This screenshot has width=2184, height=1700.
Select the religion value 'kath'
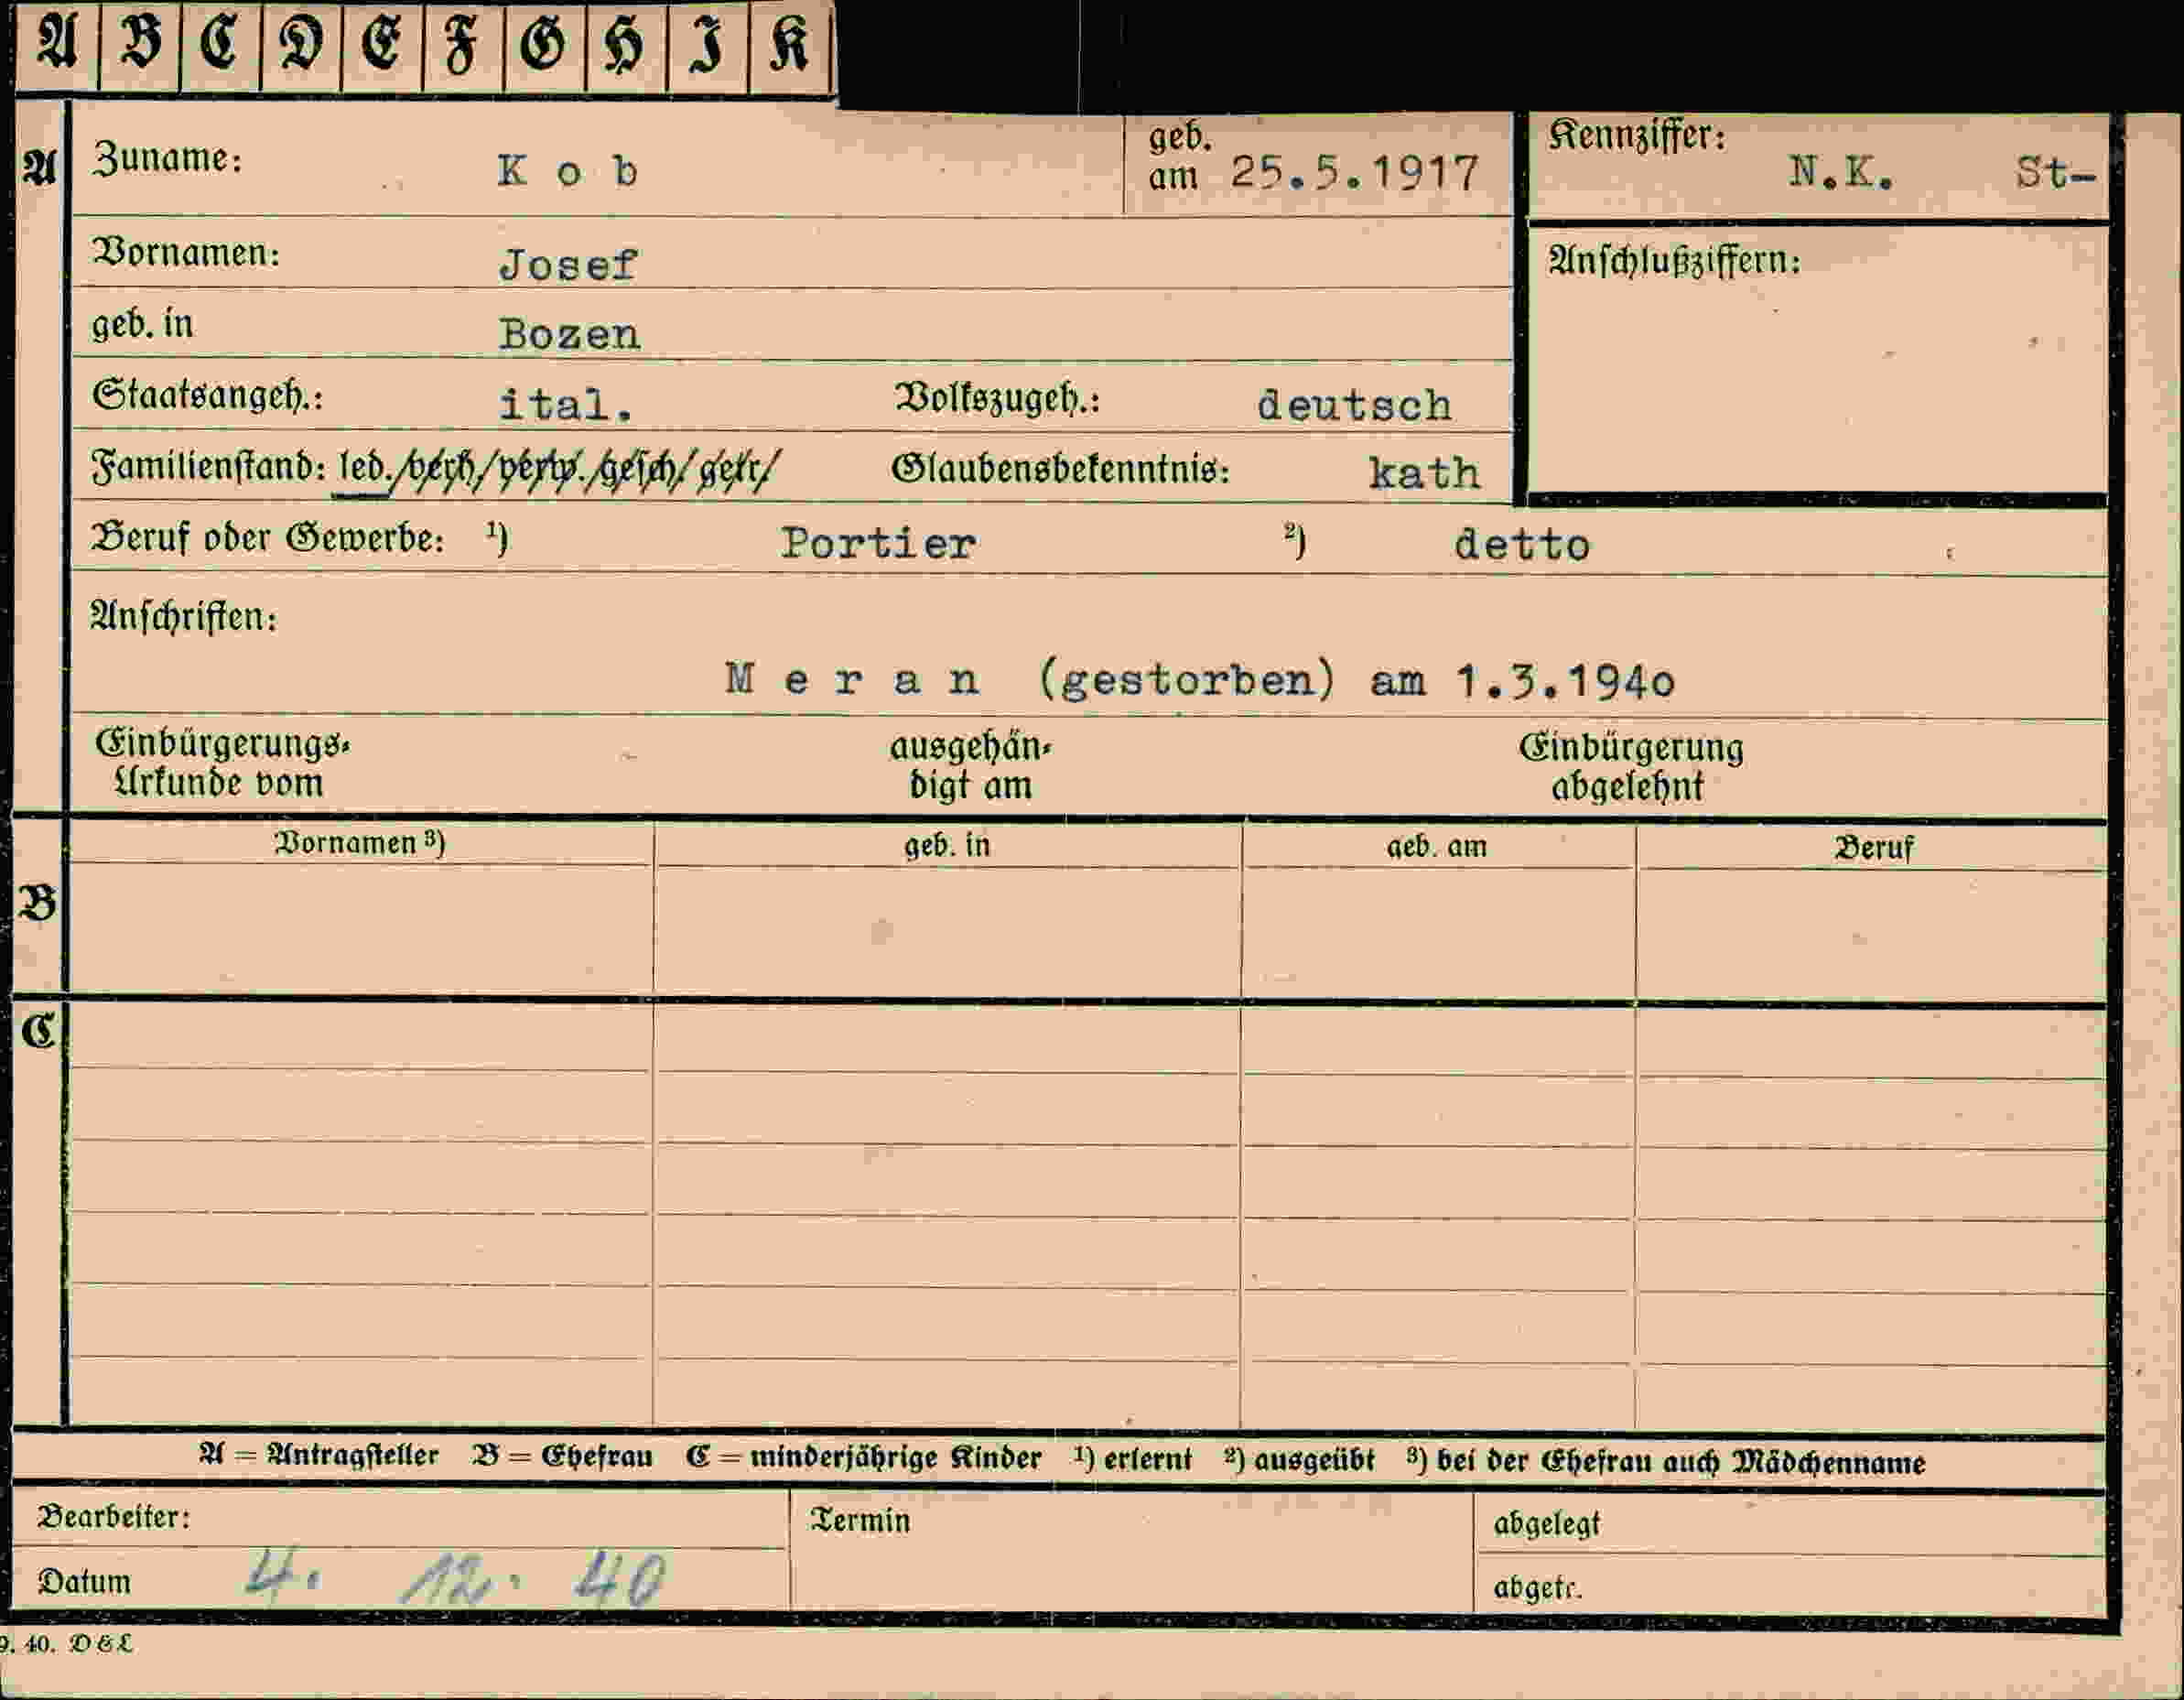[x=1424, y=473]
